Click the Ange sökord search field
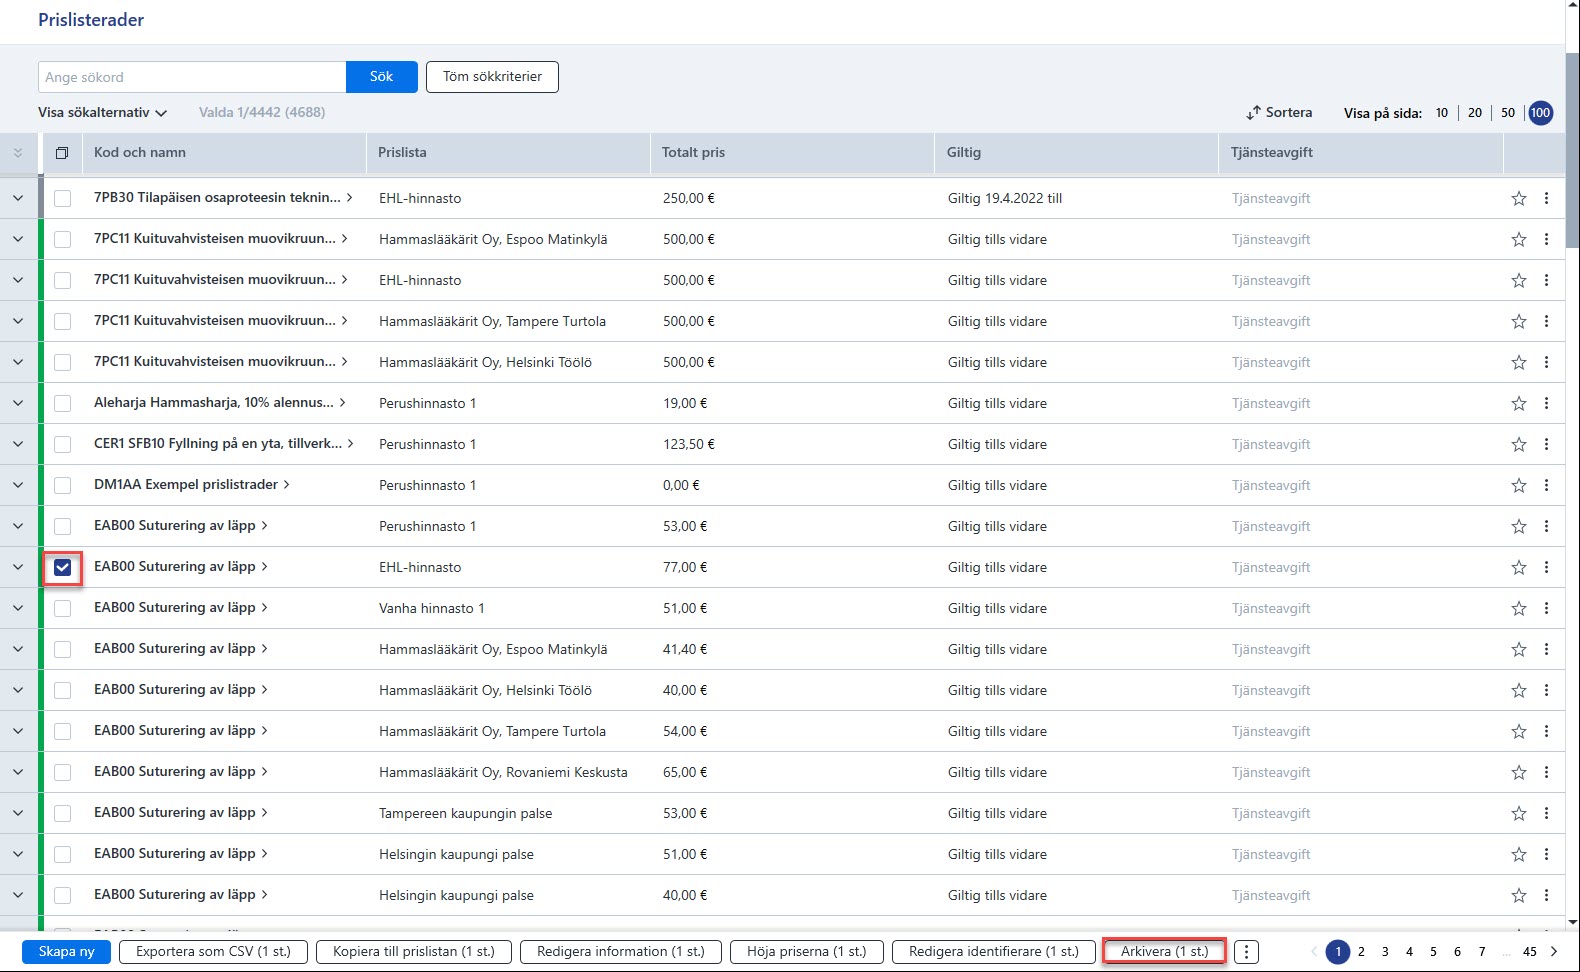The image size is (1580, 972). point(192,77)
